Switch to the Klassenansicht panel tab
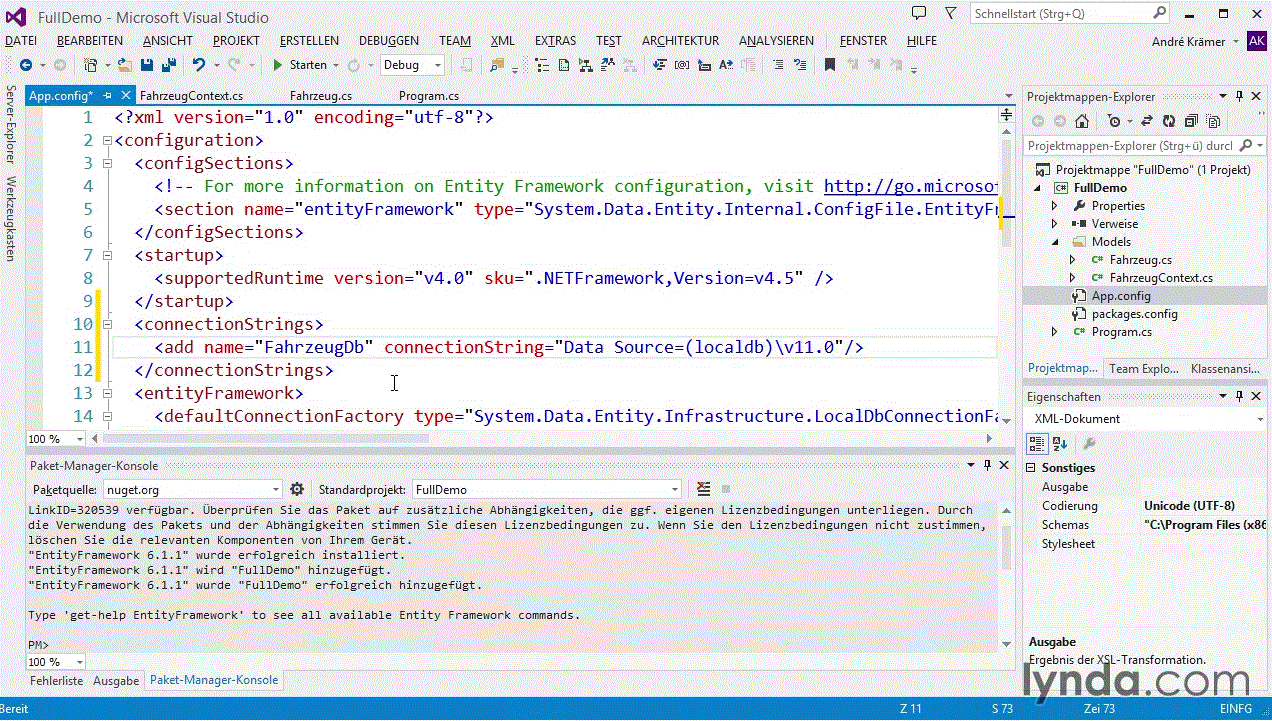Image resolution: width=1272 pixels, height=721 pixels. point(1225,368)
